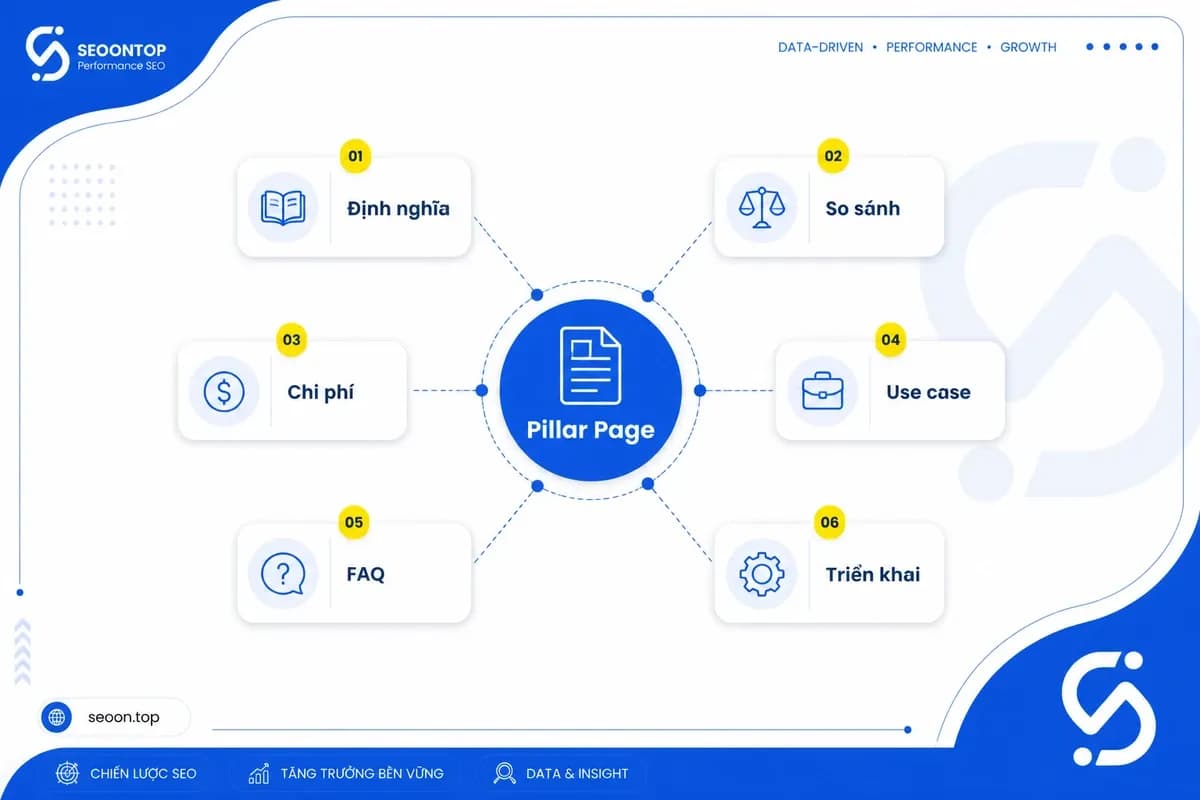This screenshot has width=1200, height=800.
Task: Click the SEOONTOP logo mark at top left
Action: (x=47, y=53)
